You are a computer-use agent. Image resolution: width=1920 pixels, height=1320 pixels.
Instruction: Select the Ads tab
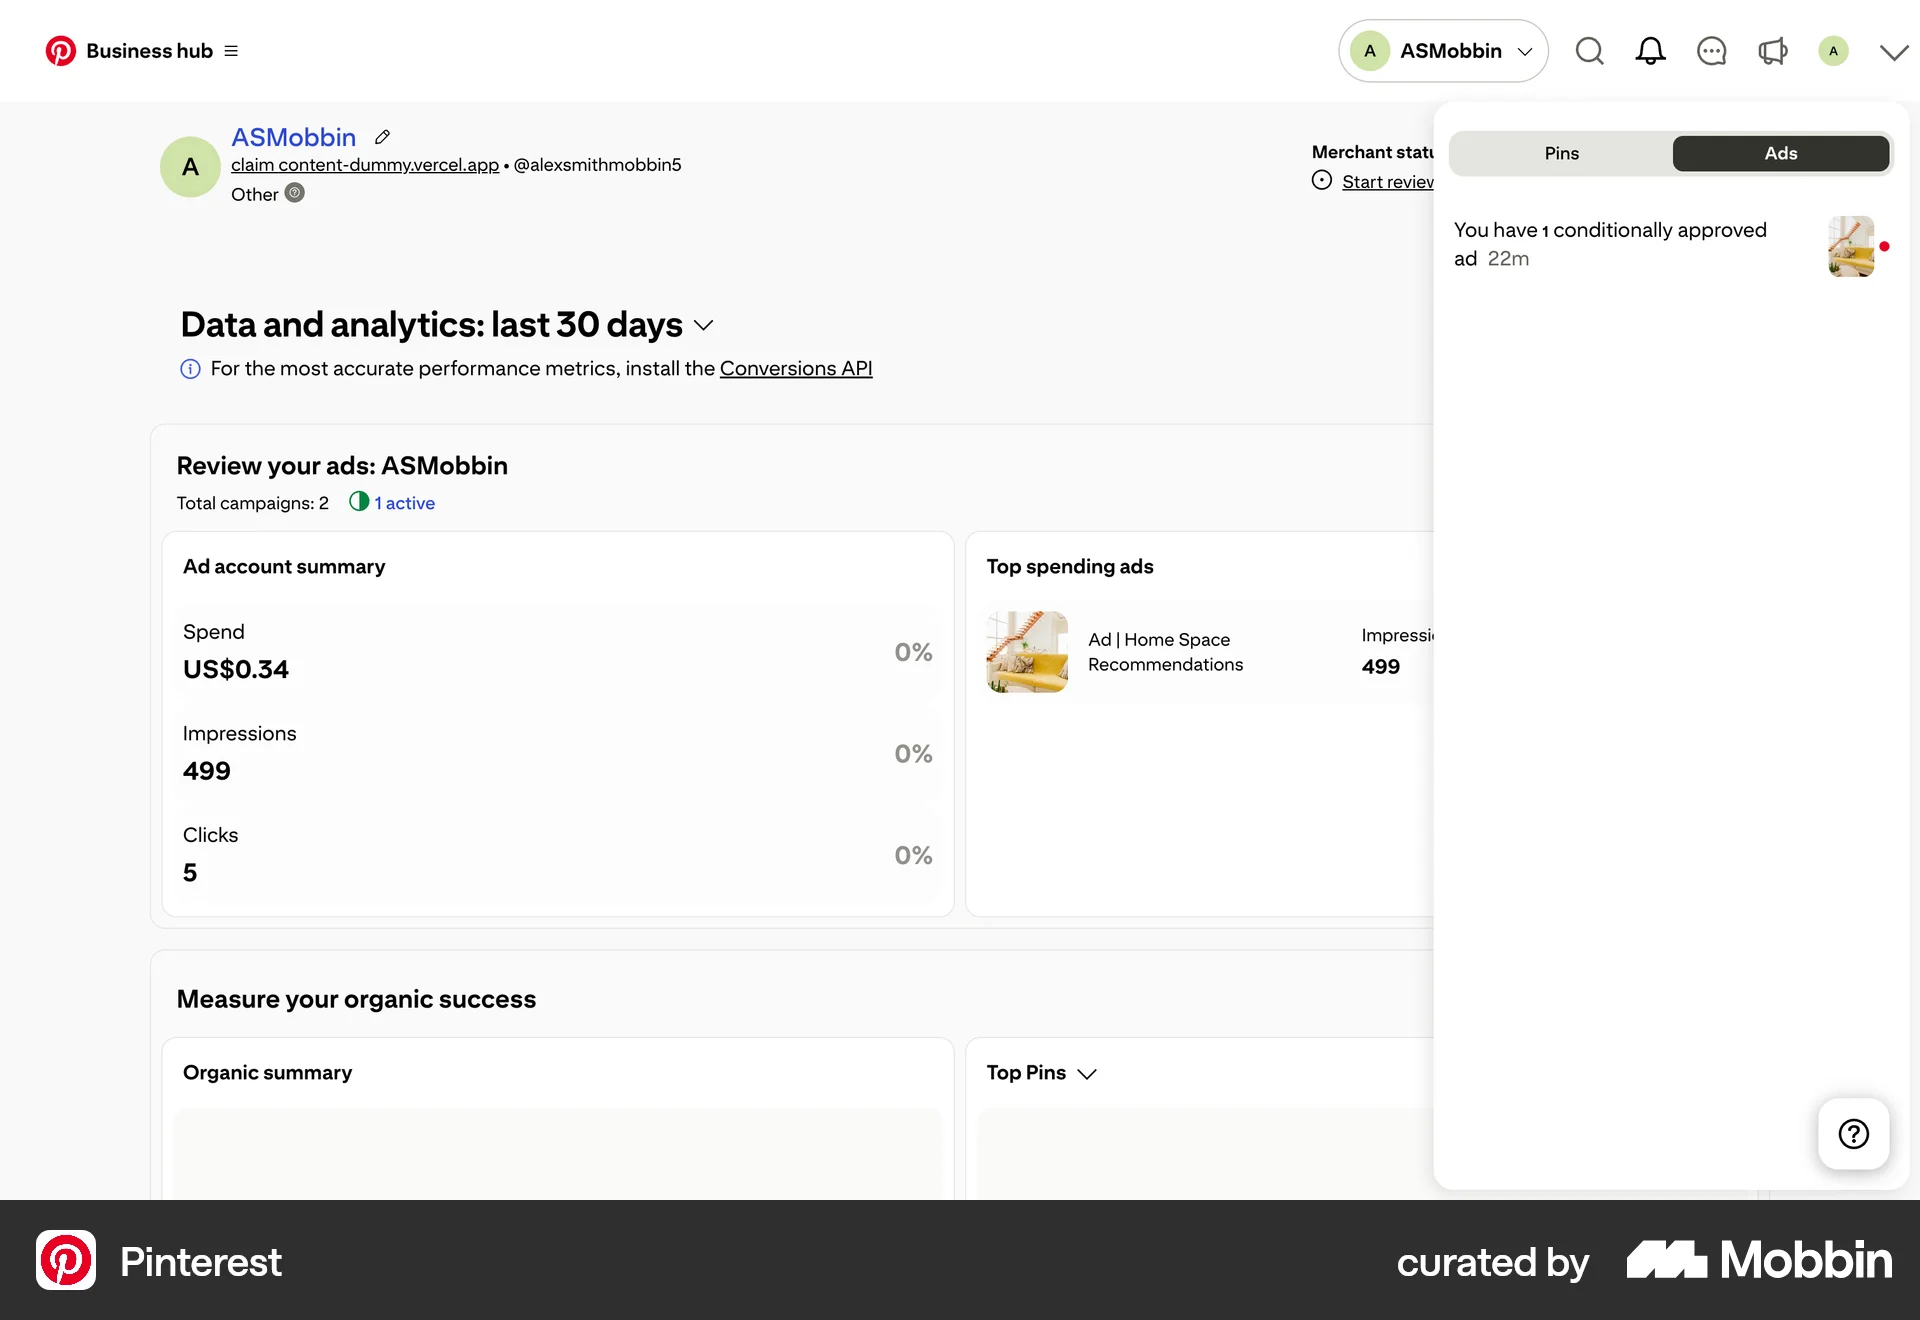tap(1780, 153)
